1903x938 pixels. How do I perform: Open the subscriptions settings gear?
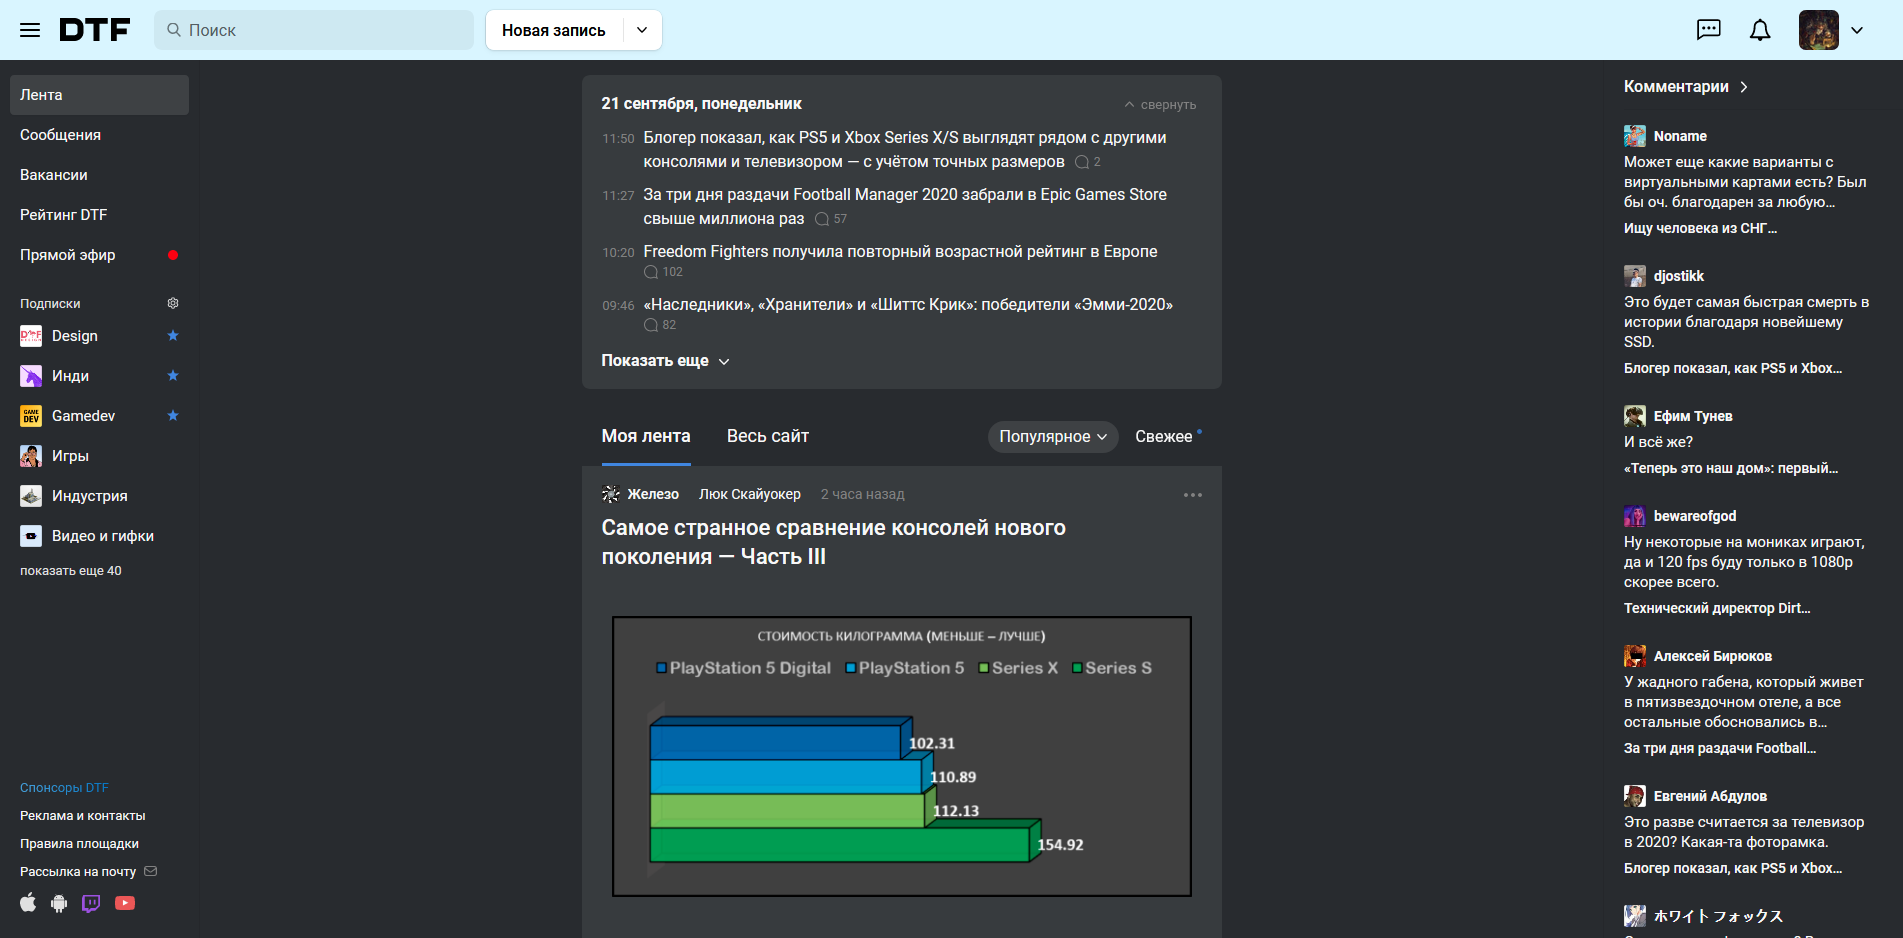coord(173,303)
